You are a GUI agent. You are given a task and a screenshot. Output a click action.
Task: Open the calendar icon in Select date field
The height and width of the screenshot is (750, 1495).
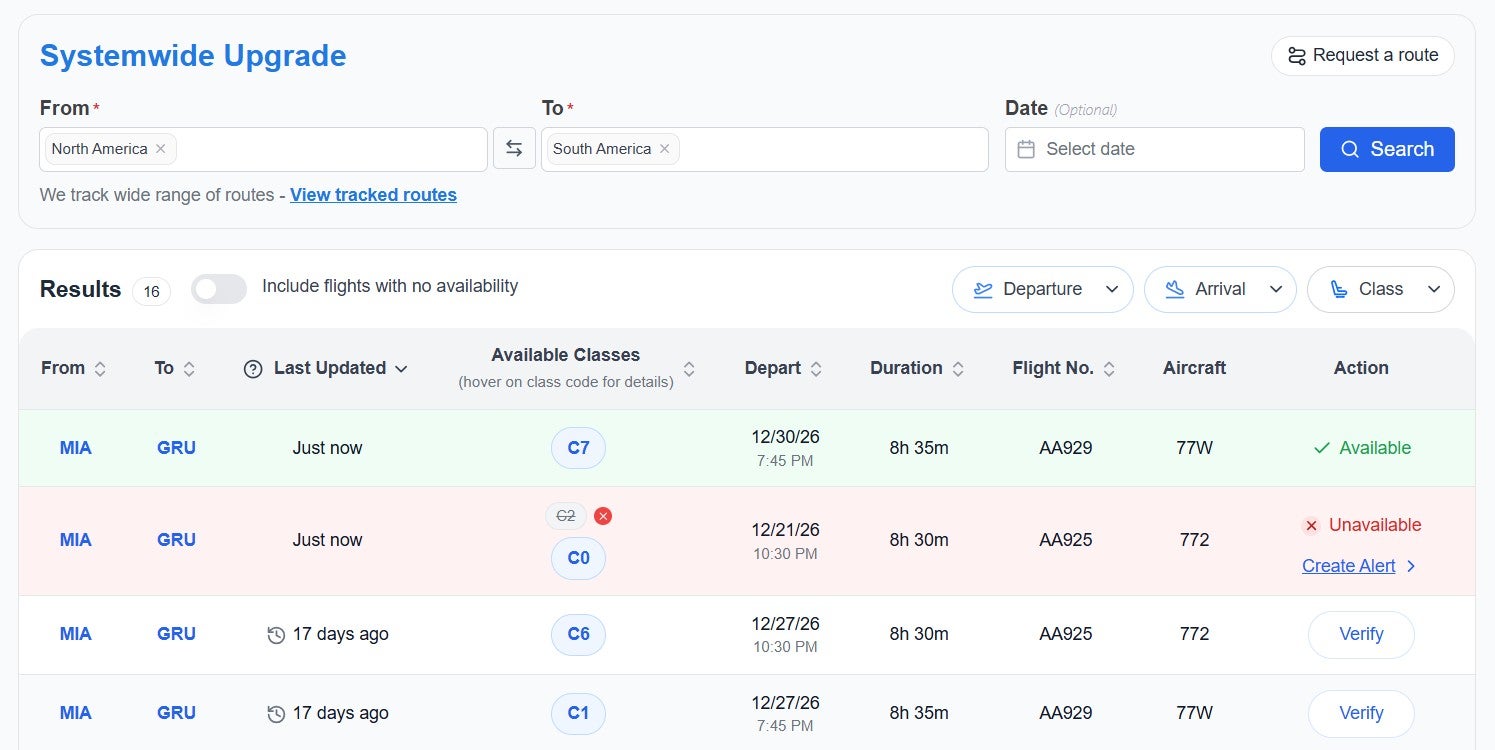click(x=1025, y=148)
